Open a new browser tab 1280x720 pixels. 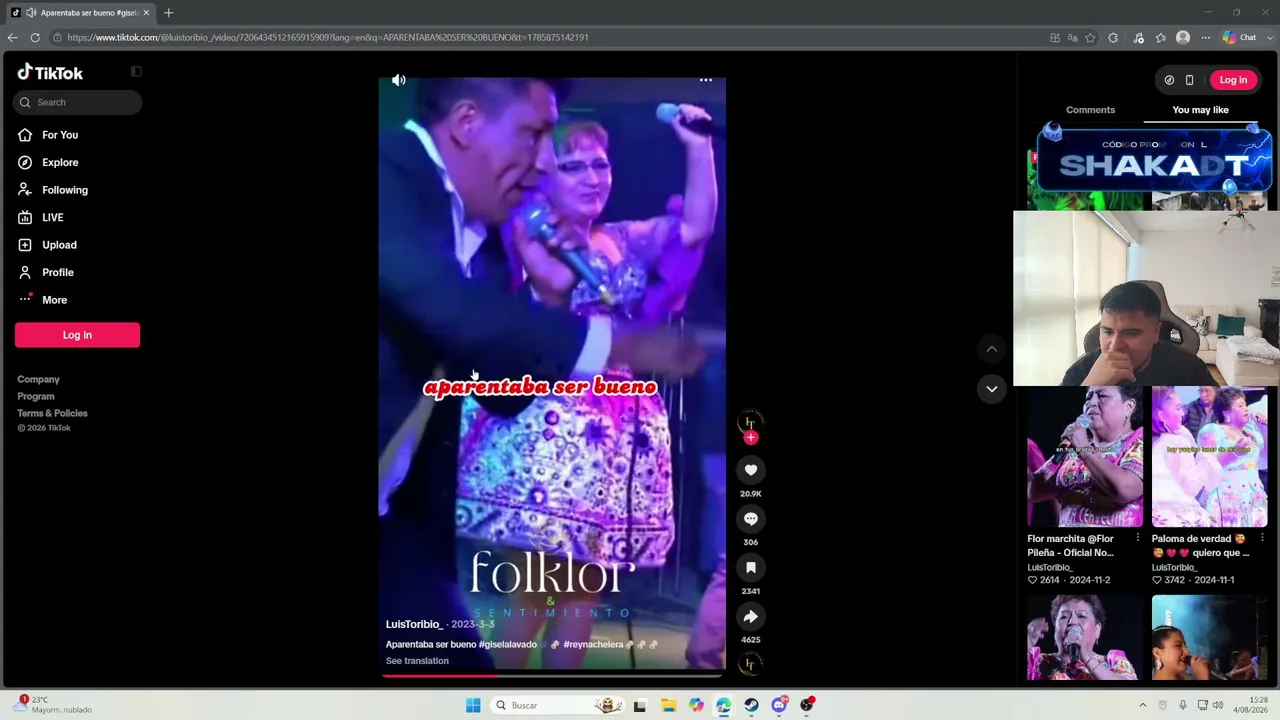pos(168,13)
